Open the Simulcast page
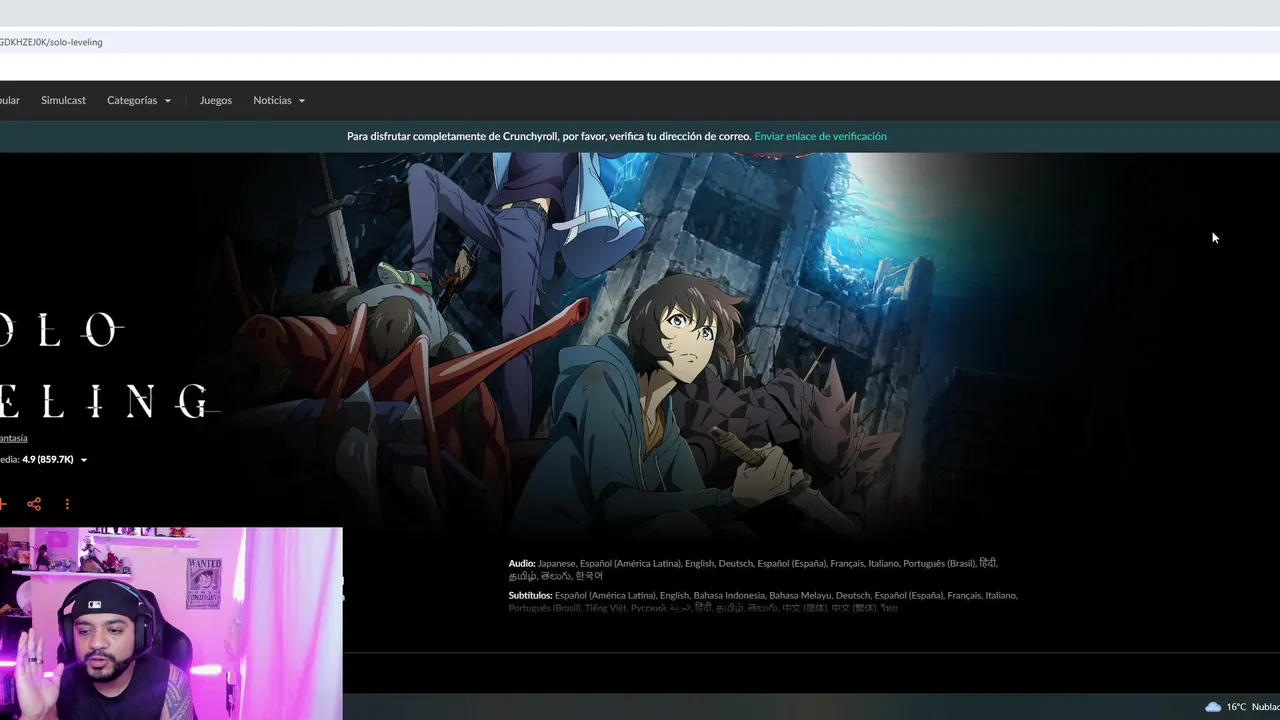Screen dimensions: 1280x720 pyautogui.click(x=63, y=100)
